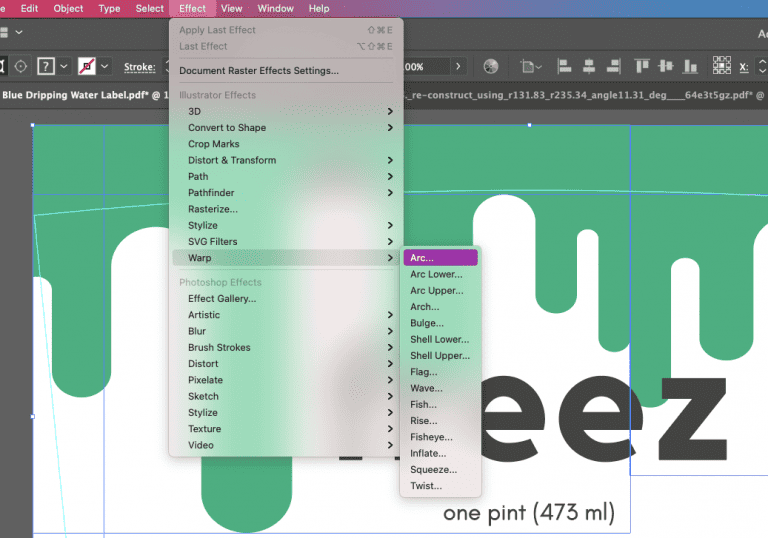Viewport: 768px width, 538px height.
Task: Open the Recolor Artwork color wheel icon
Action: pyautogui.click(x=490, y=67)
